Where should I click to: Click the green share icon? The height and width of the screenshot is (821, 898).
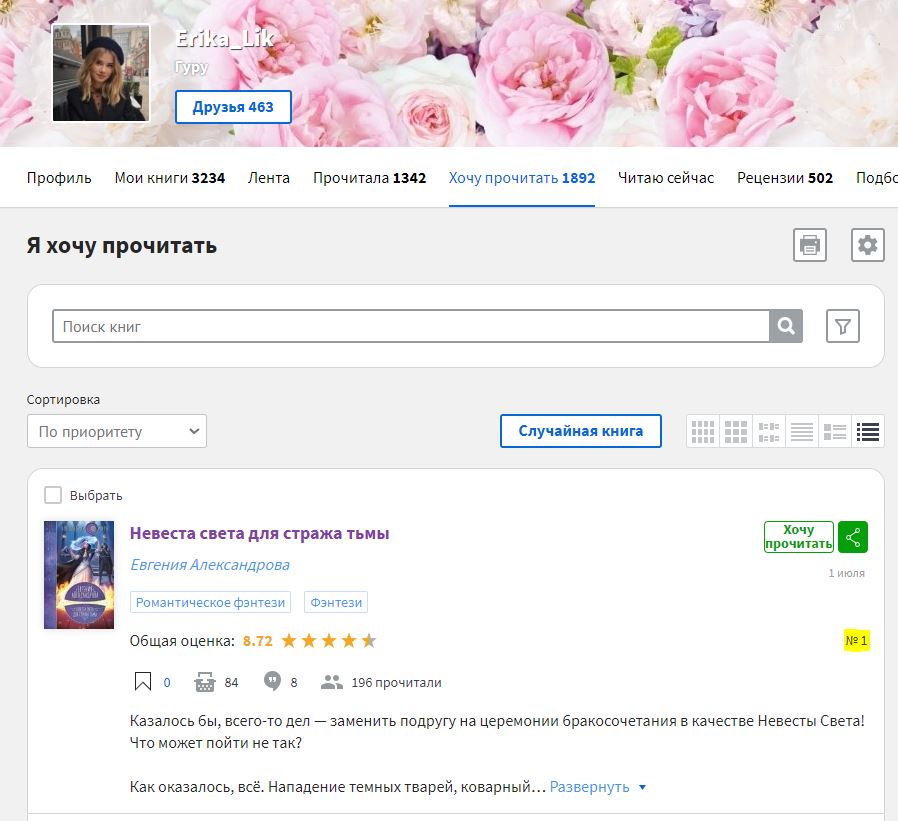tap(853, 537)
